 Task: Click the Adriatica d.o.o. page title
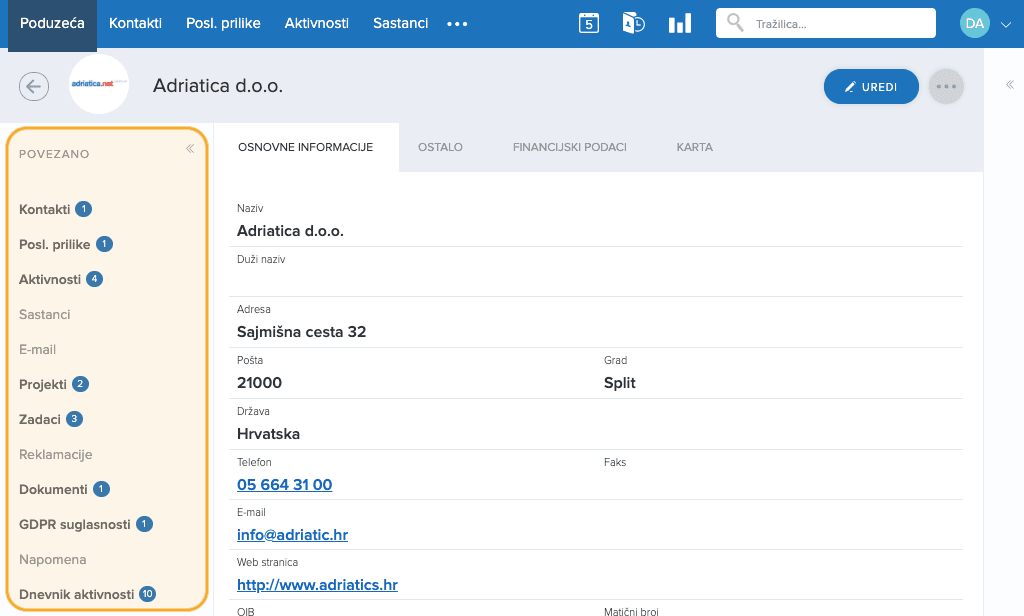(217, 86)
